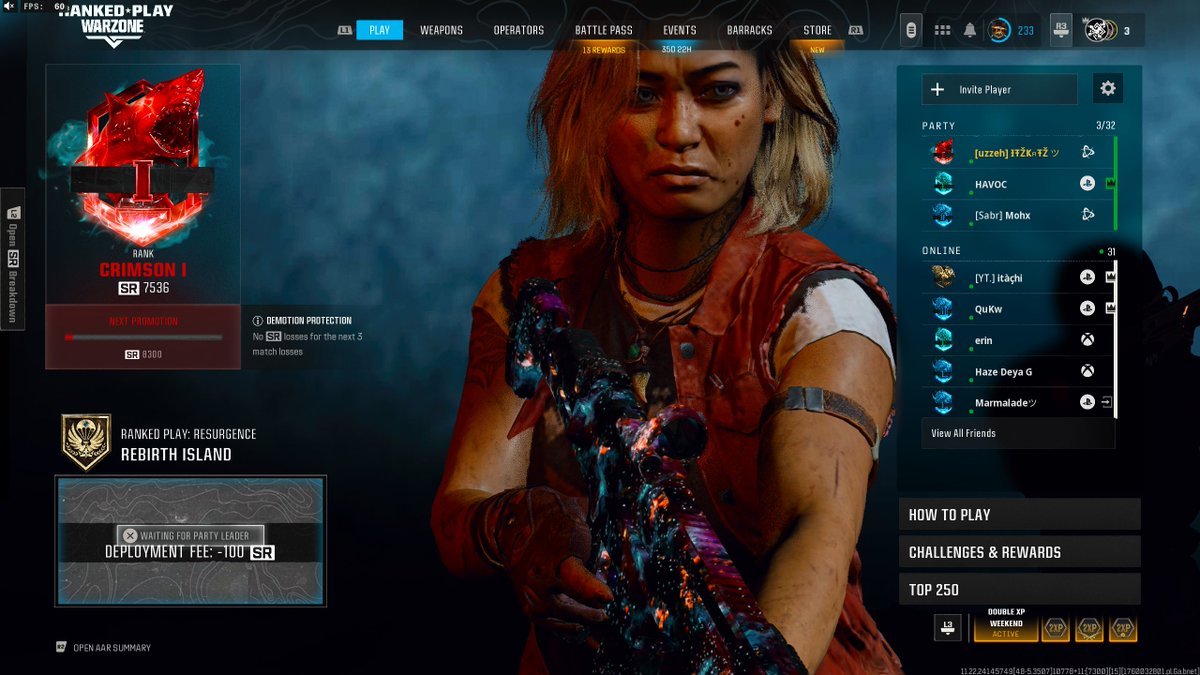The image size is (1200, 675).
Task: Click the Double XP Weekend Active banner
Action: pyautogui.click(x=1006, y=624)
